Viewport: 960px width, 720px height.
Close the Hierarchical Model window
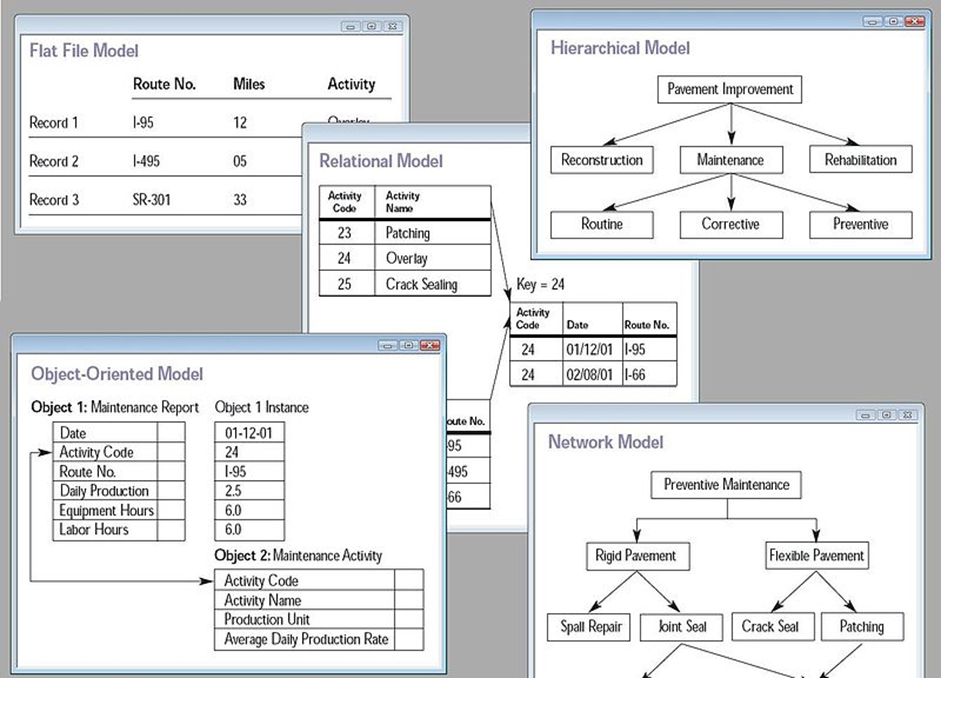(915, 21)
